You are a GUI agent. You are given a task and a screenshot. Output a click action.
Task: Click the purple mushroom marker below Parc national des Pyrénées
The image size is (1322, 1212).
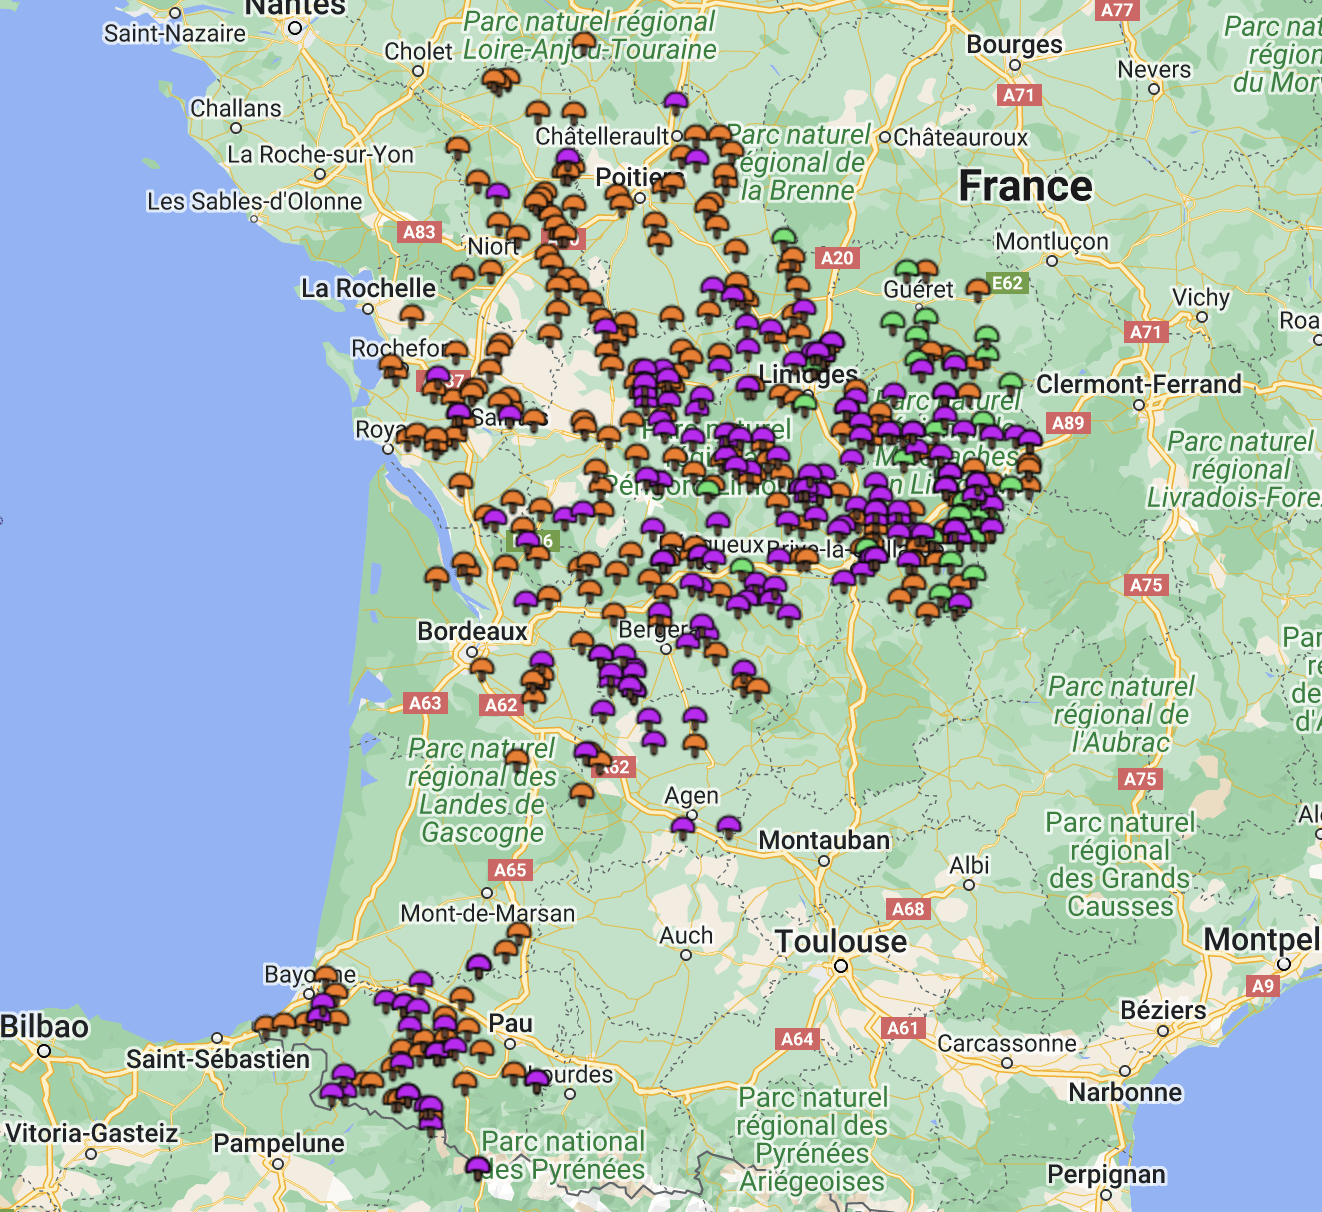click(478, 1166)
